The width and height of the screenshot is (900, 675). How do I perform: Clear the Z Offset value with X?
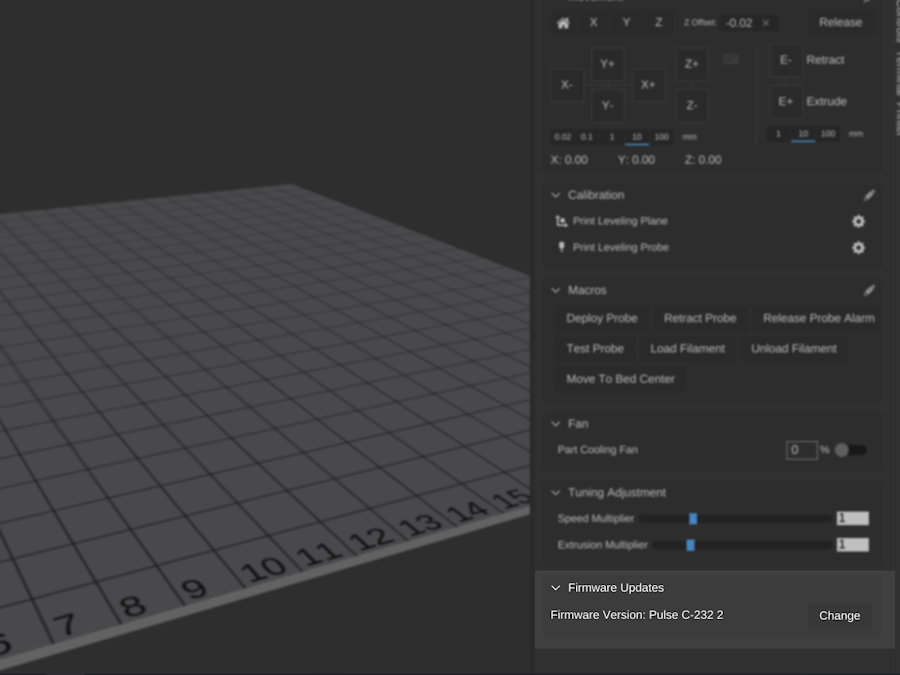pyautogui.click(x=766, y=23)
